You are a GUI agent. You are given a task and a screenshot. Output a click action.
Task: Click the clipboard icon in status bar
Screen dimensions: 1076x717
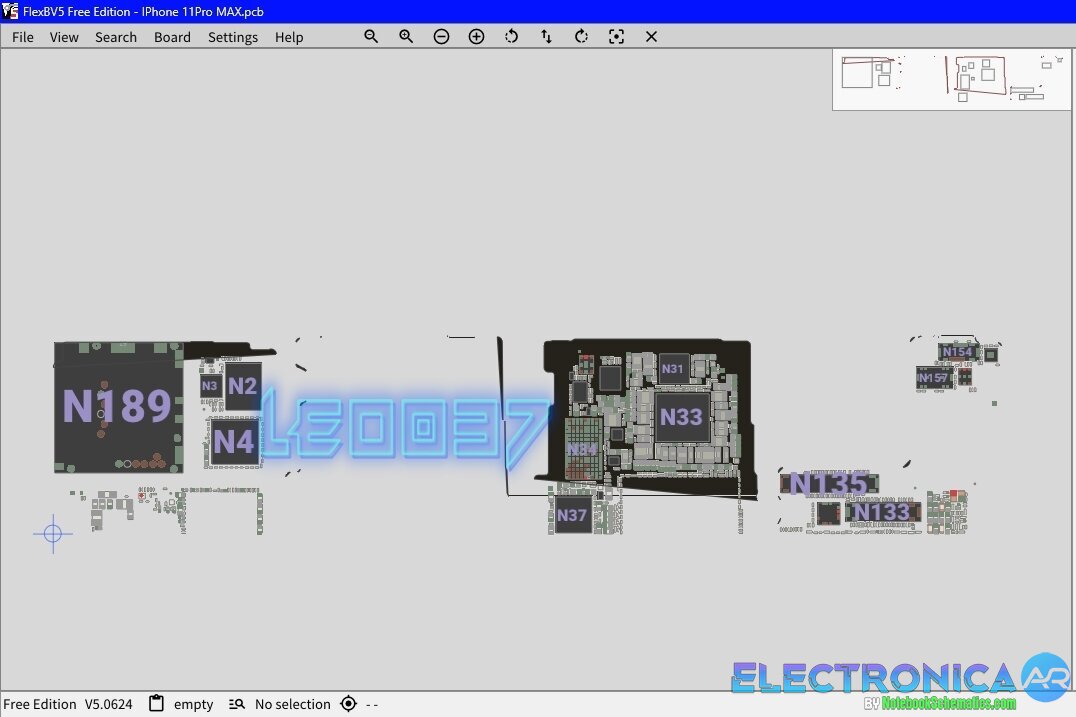click(x=156, y=704)
